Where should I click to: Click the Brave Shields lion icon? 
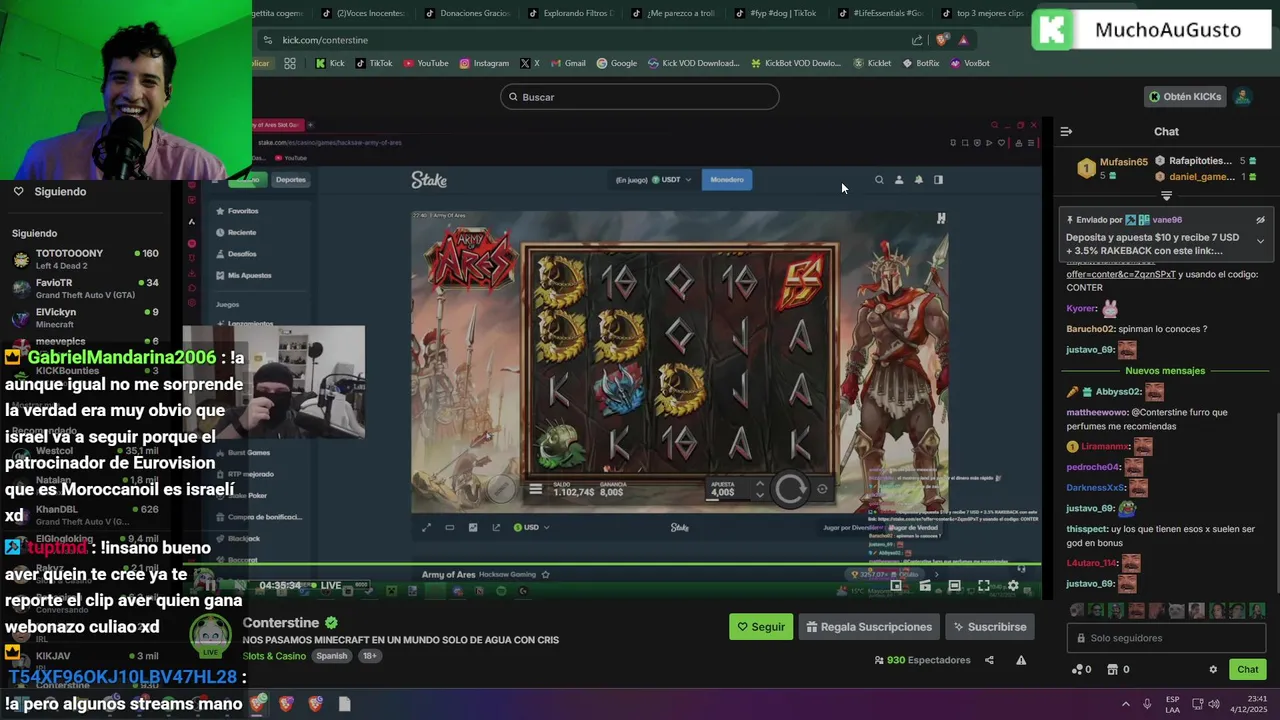click(942, 40)
